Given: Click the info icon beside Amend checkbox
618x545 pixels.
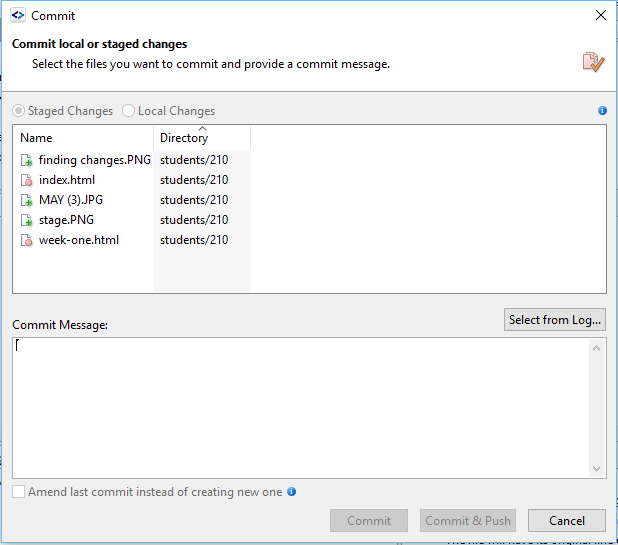Looking at the screenshot, I should coord(292,492).
